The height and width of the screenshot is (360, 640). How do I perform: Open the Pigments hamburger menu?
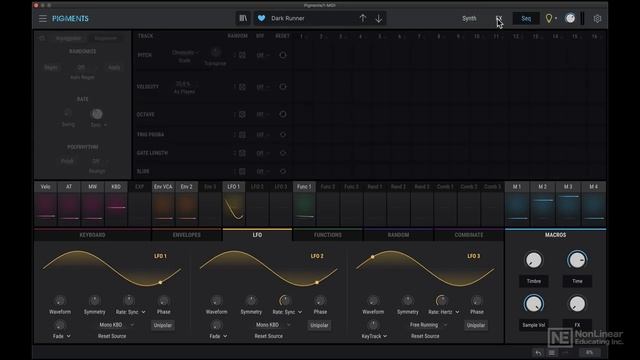tap(42, 18)
